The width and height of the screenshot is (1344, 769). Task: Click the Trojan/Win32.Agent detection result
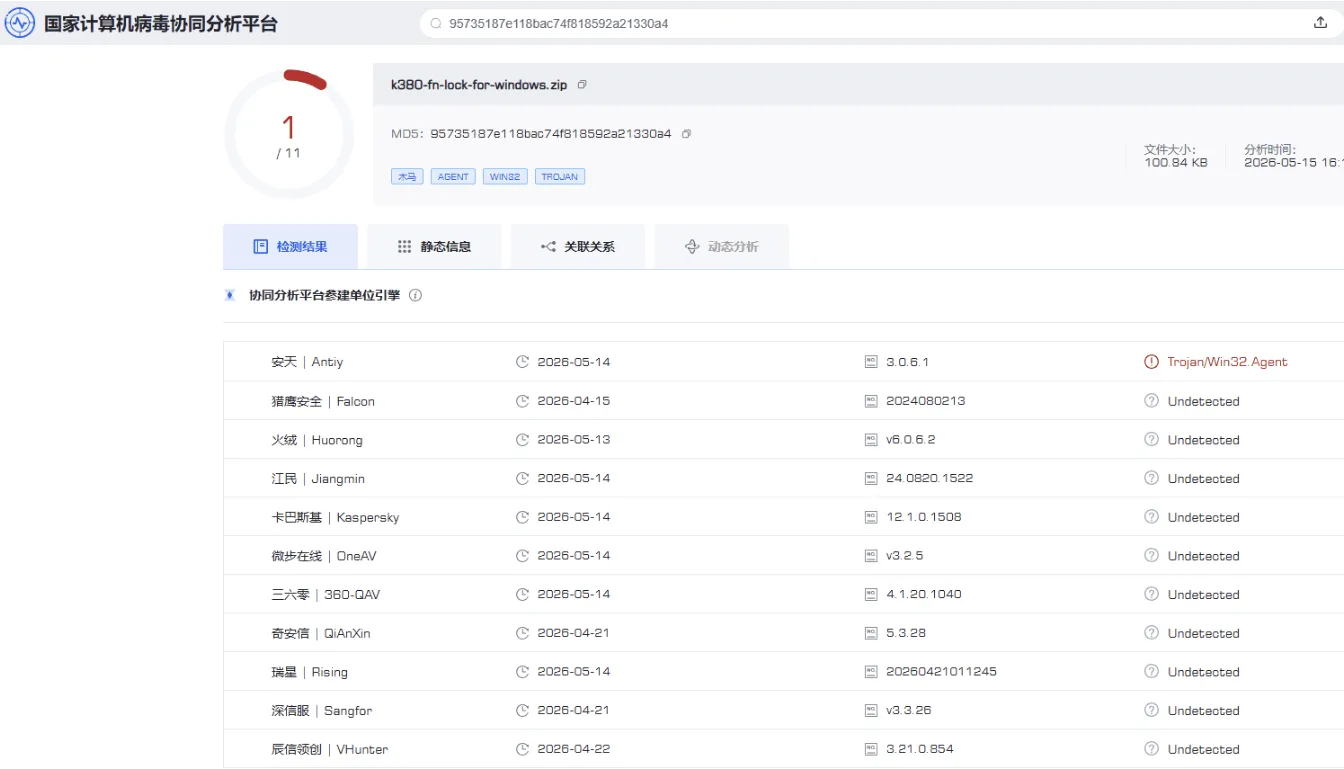[x=1227, y=362]
